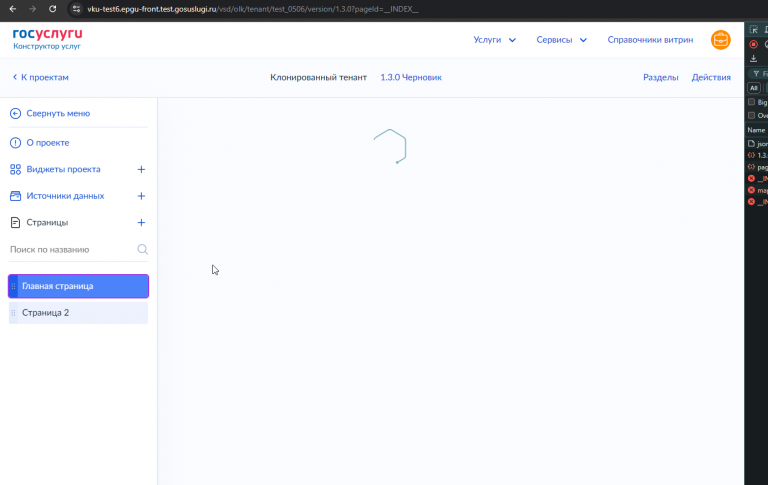768x485 pixels.
Task: Open О проекте section
Action: click(x=48, y=143)
